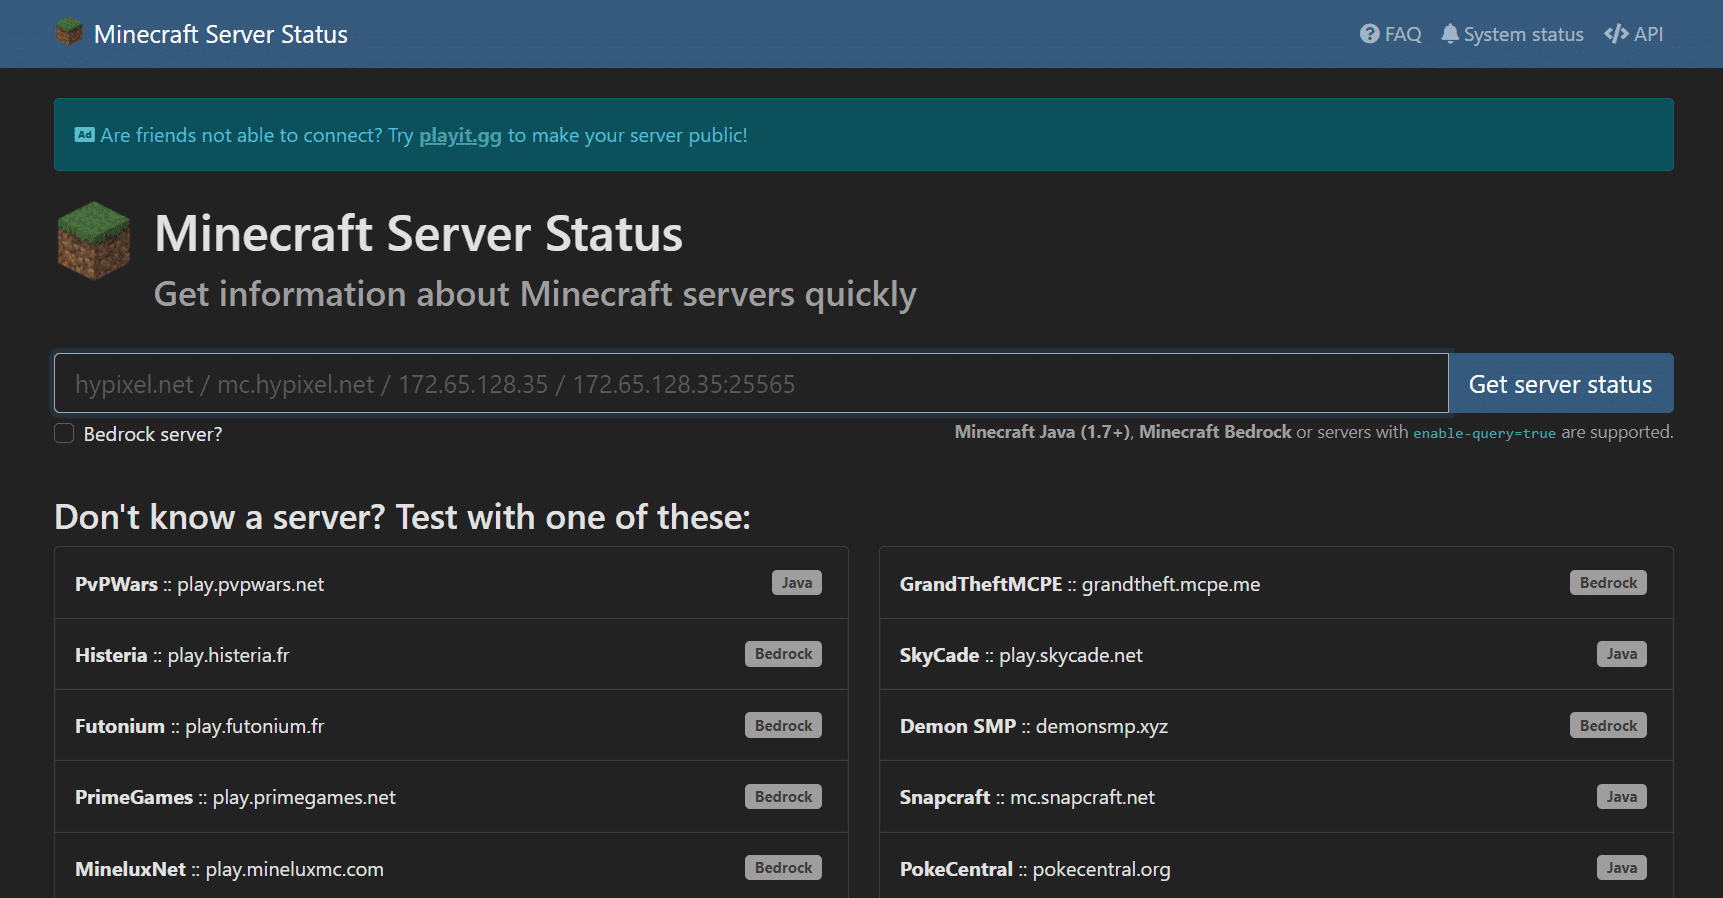Open the FAQ question mark icon
This screenshot has height=898, width=1723.
[1369, 34]
